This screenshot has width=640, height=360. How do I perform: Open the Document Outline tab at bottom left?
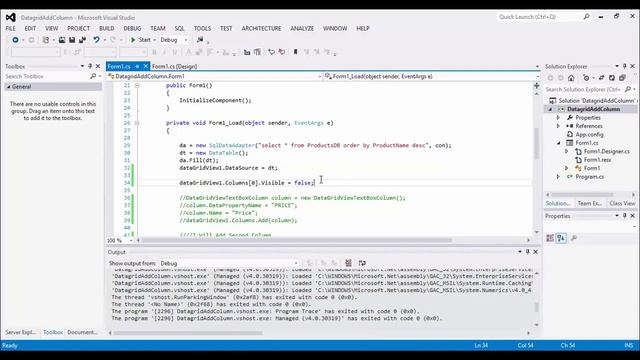(x=82, y=332)
